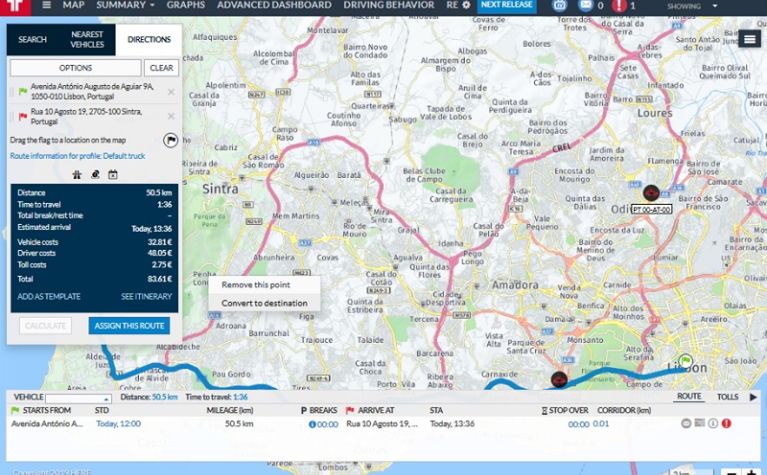
Task: Click the red destination flag beside Rua 10 Agosto
Action: [x=23, y=116]
